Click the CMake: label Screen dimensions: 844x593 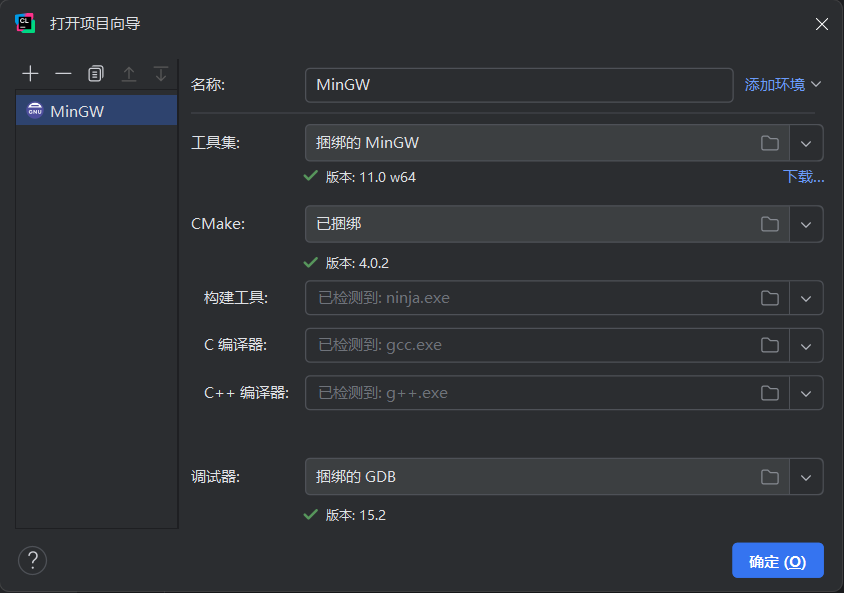(218, 224)
